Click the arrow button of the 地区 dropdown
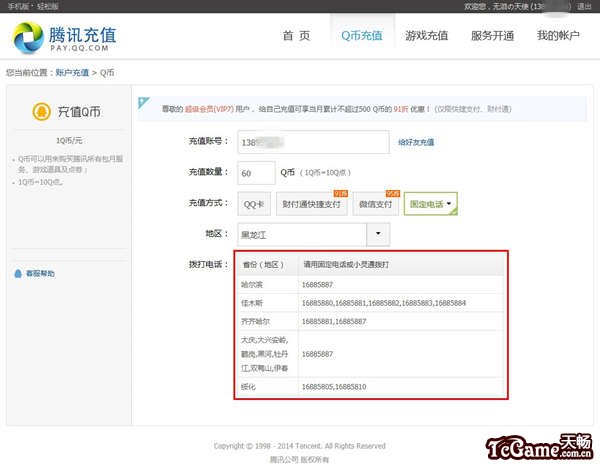 (x=378, y=234)
